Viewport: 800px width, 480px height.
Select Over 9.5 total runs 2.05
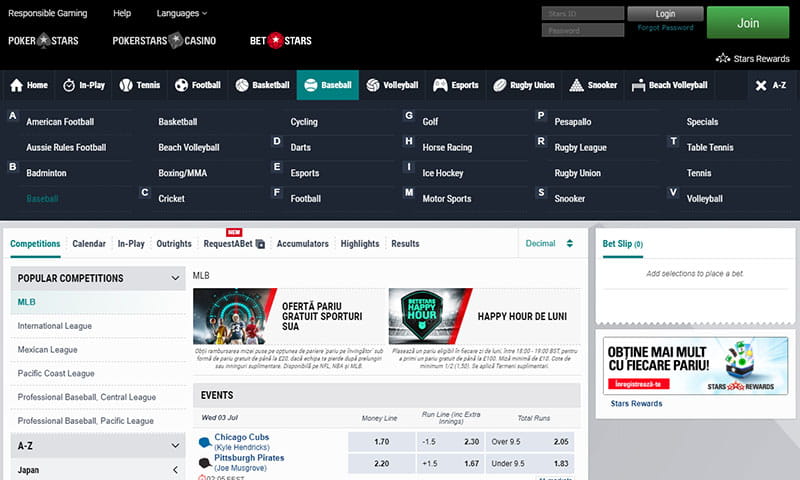click(530, 442)
